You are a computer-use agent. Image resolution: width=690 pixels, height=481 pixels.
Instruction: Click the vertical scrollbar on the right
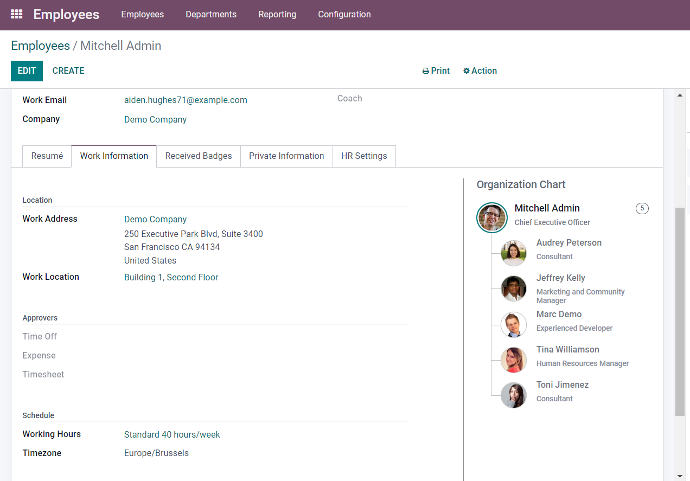click(x=681, y=310)
